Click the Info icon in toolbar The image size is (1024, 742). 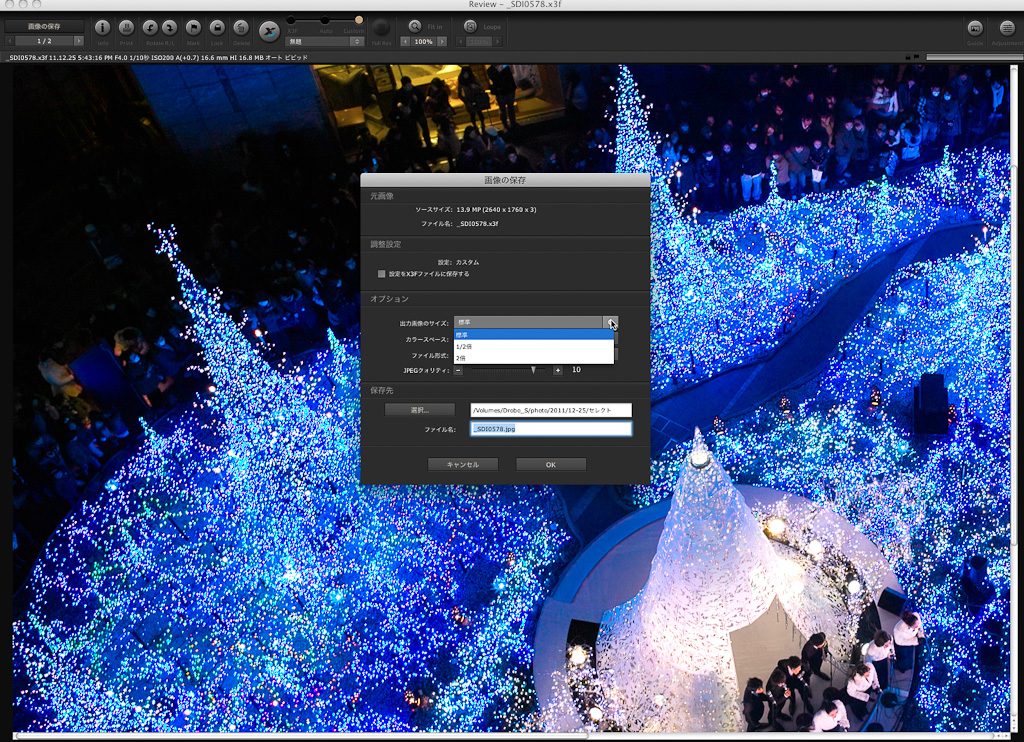103,28
